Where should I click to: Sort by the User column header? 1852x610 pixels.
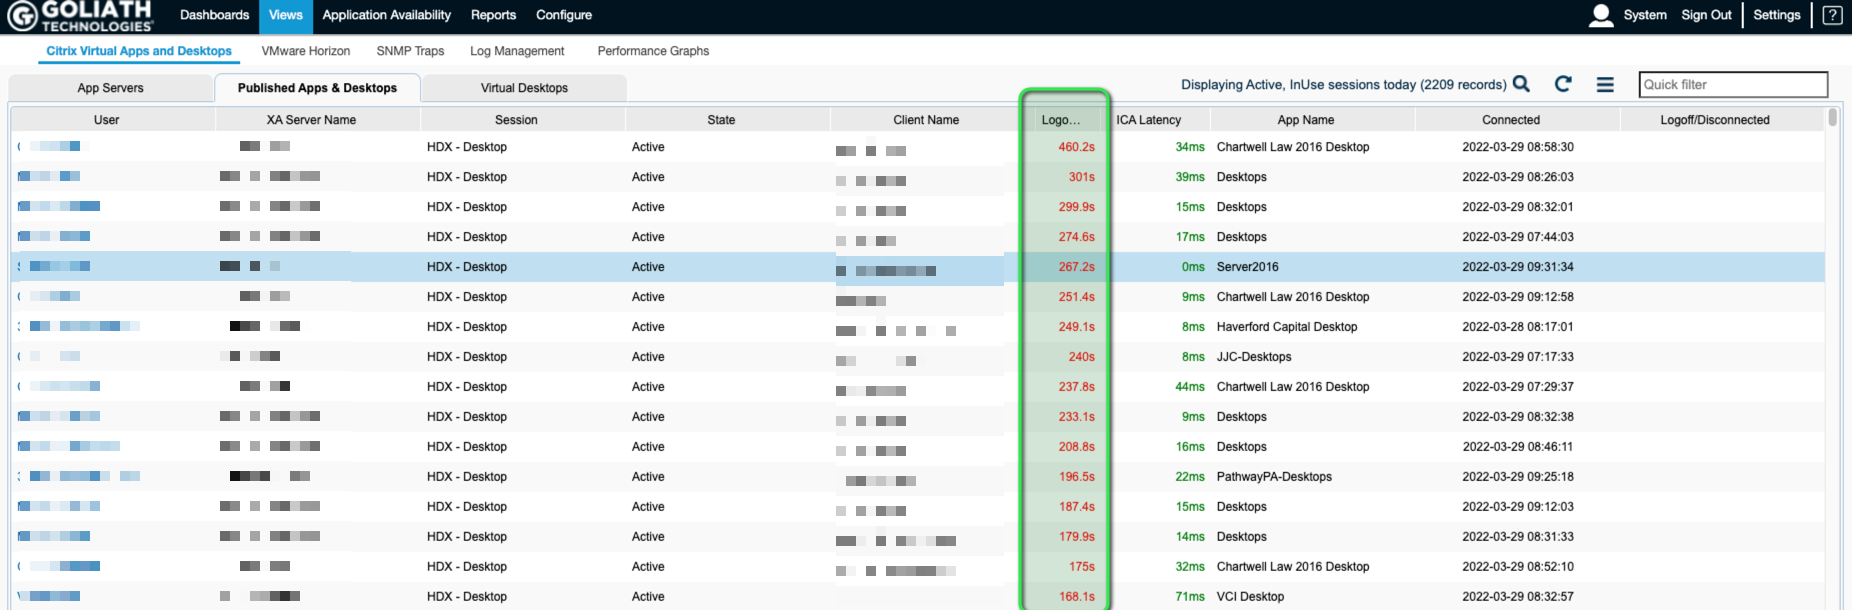pos(106,120)
